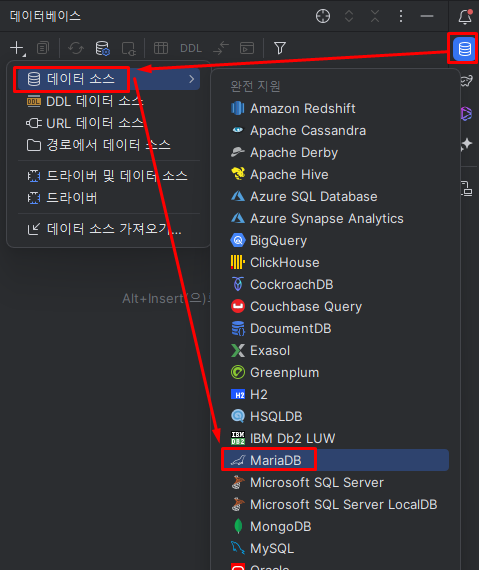
Task: Choose Couchbase Query data source
Action: tap(335, 306)
